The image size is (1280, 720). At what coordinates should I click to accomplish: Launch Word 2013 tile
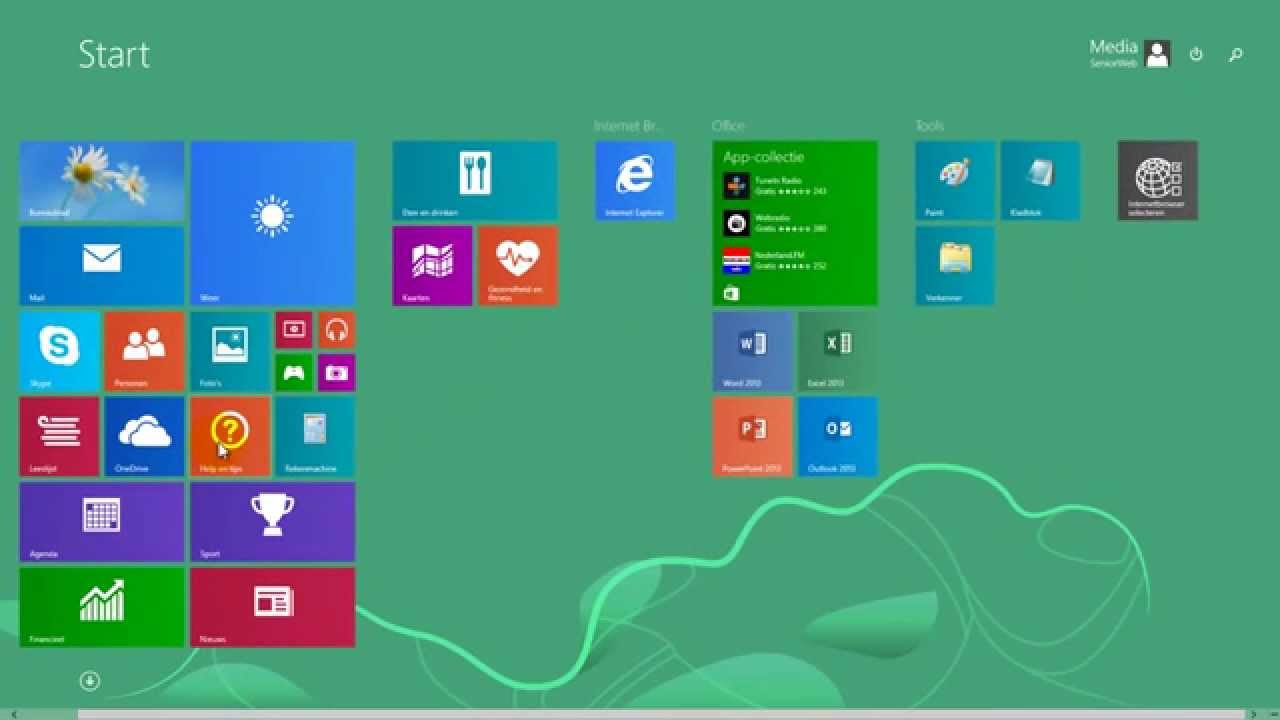pos(753,351)
